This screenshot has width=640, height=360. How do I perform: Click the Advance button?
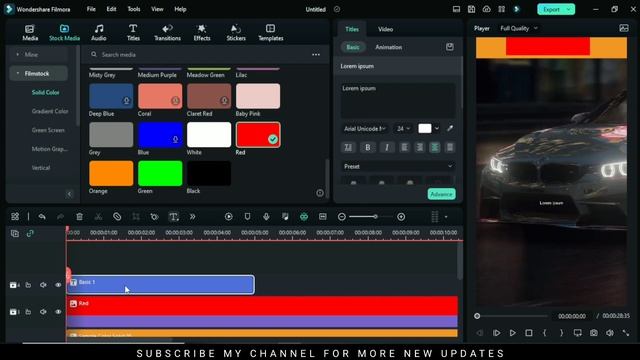[442, 194]
